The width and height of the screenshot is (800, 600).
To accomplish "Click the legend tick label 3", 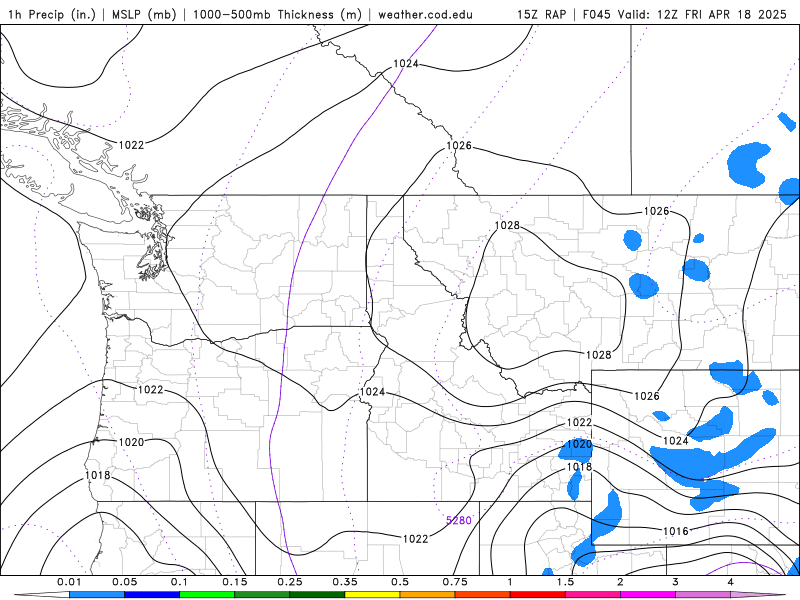I will click(676, 582).
